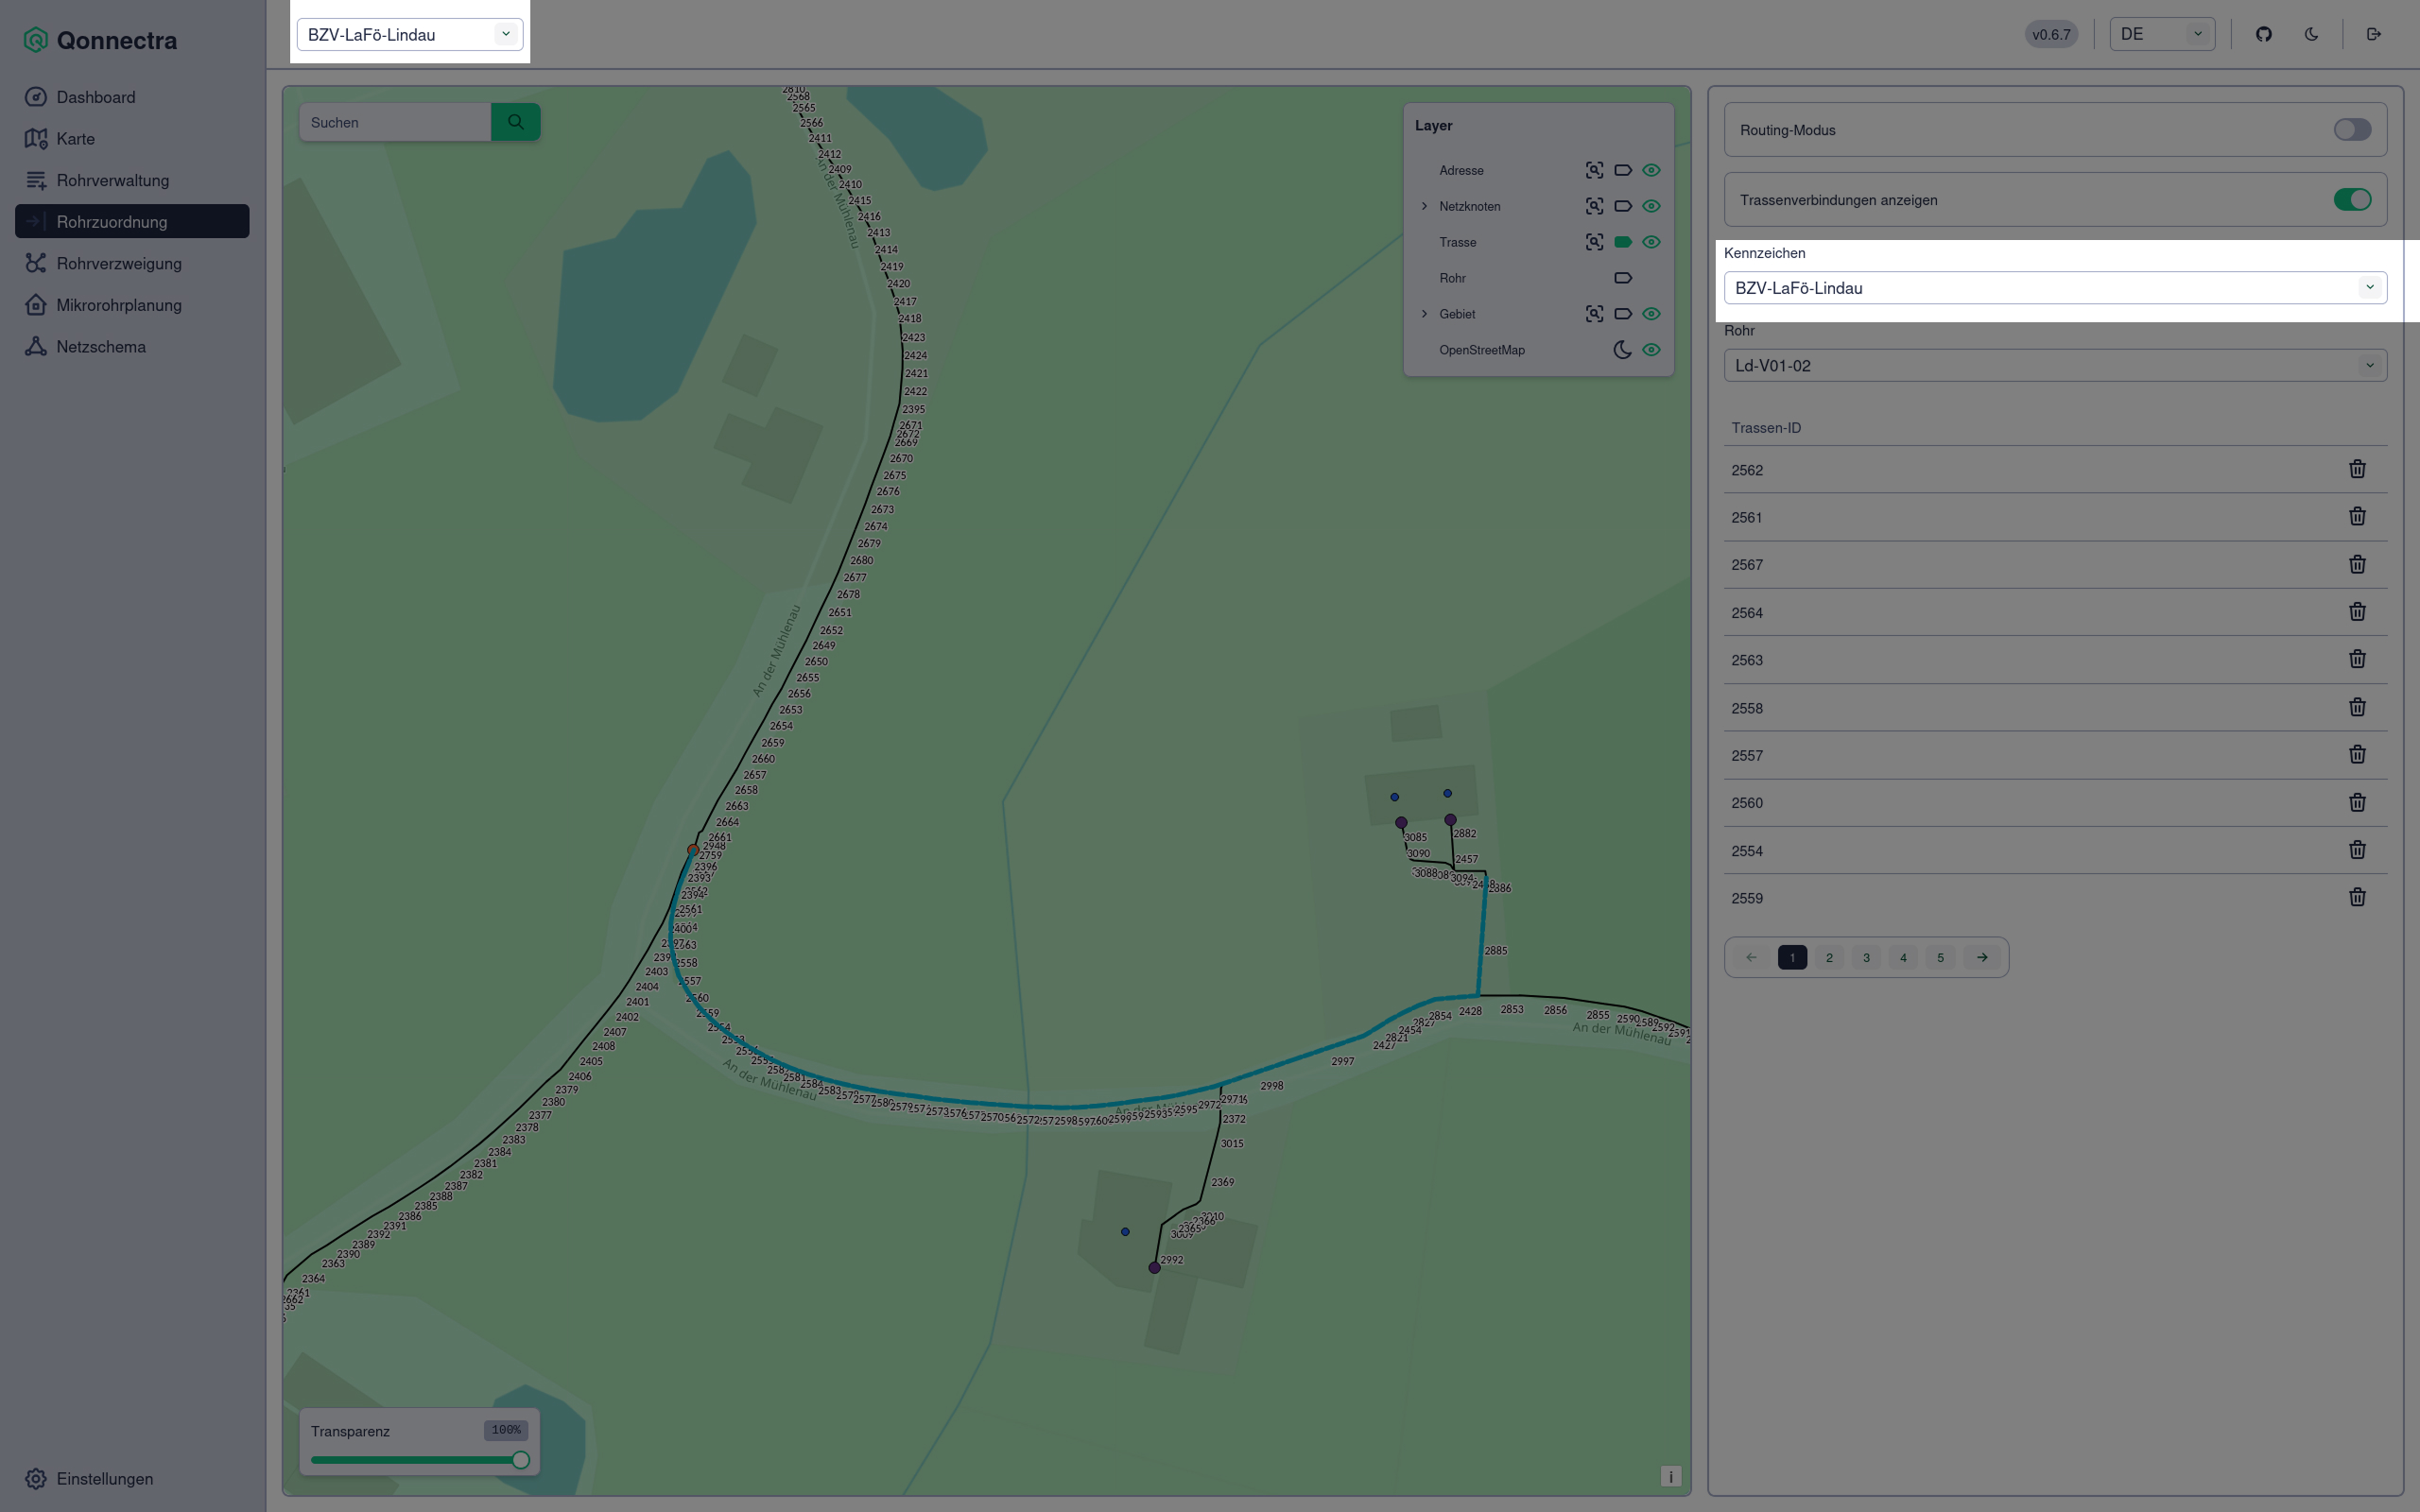The height and width of the screenshot is (1512, 2420).
Task: Open GitHub repository icon in header
Action: (2264, 34)
